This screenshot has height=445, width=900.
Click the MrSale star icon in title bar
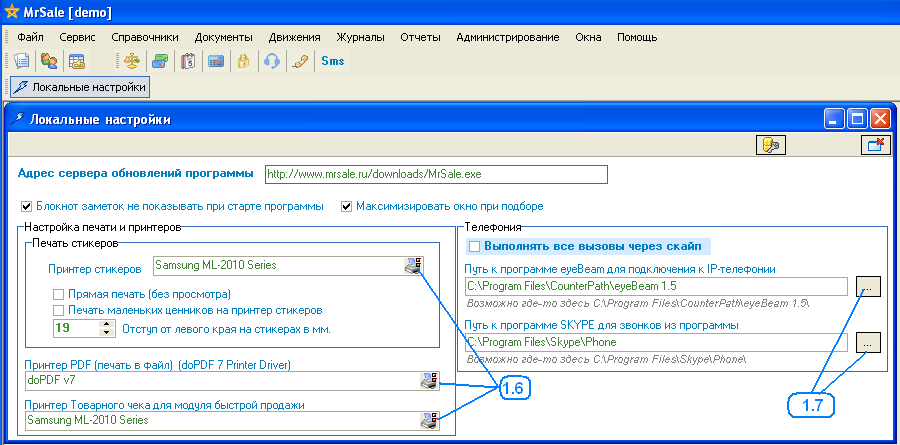(x=11, y=11)
